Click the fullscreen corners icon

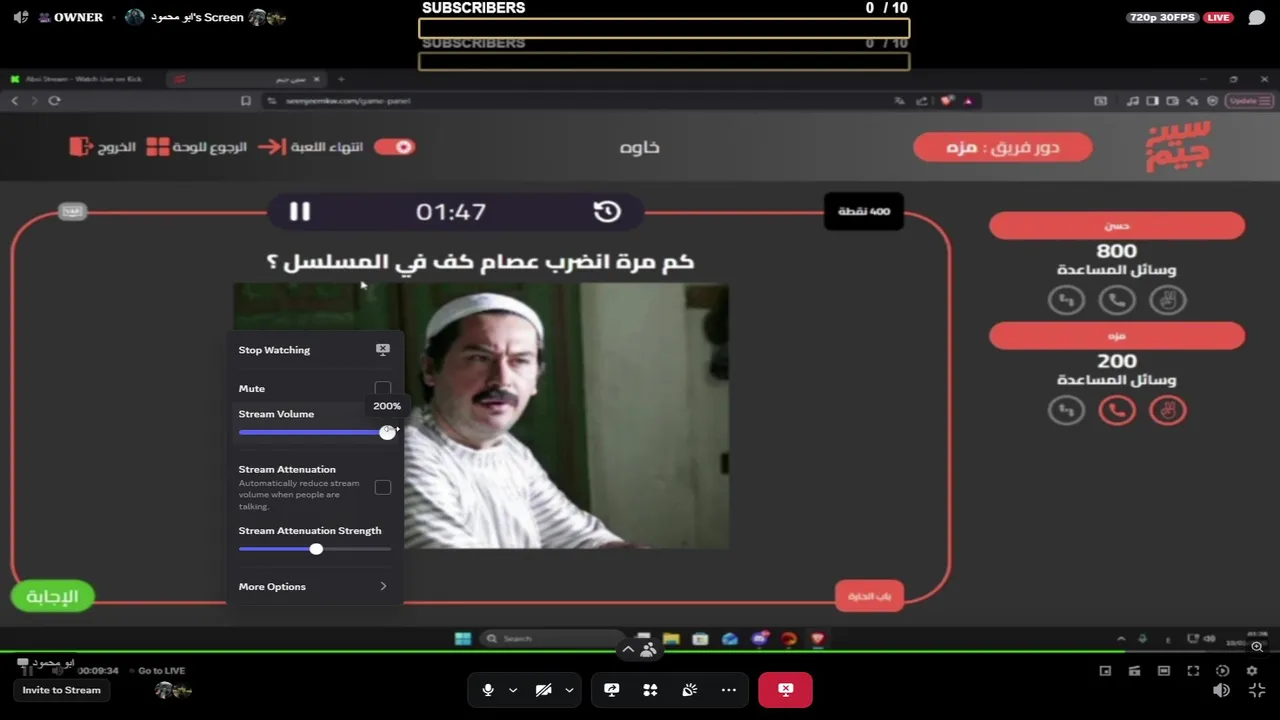[x=1193, y=671]
